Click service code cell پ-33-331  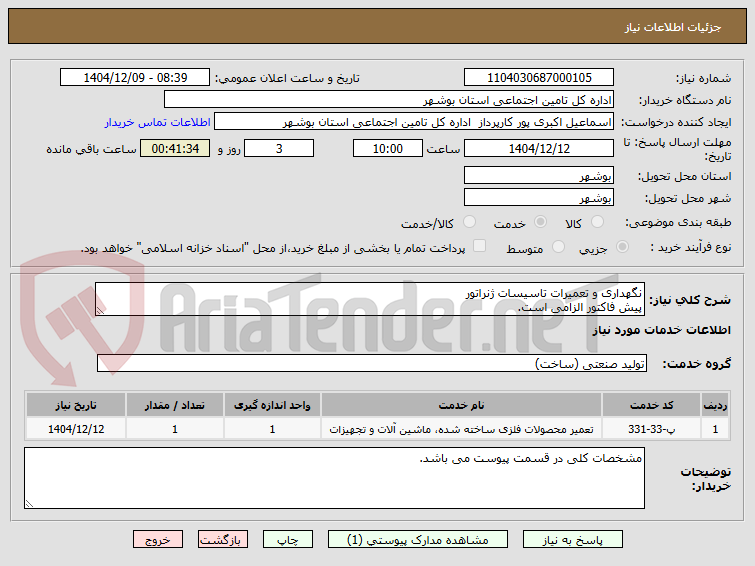click(651, 429)
